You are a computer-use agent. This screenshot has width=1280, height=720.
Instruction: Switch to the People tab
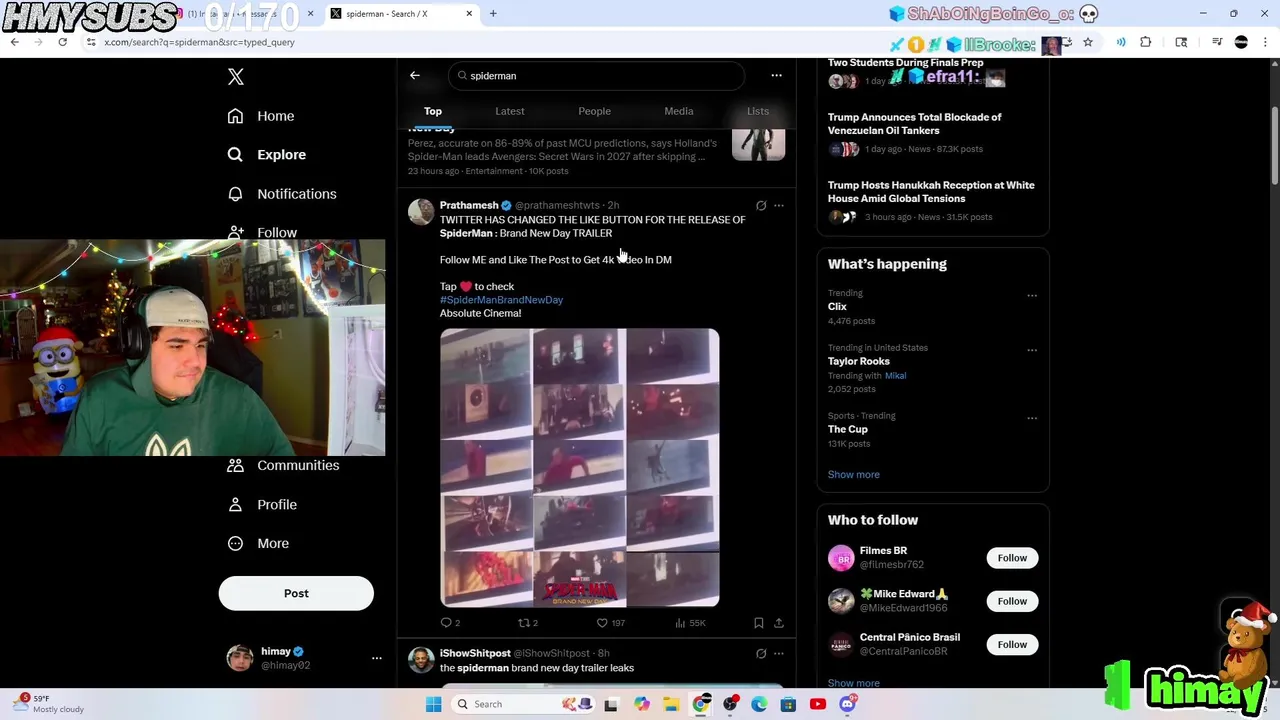click(x=594, y=111)
